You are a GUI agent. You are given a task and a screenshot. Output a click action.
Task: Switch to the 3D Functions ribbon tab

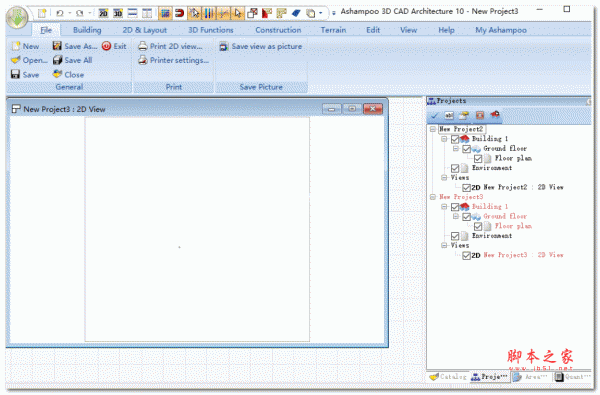click(211, 30)
